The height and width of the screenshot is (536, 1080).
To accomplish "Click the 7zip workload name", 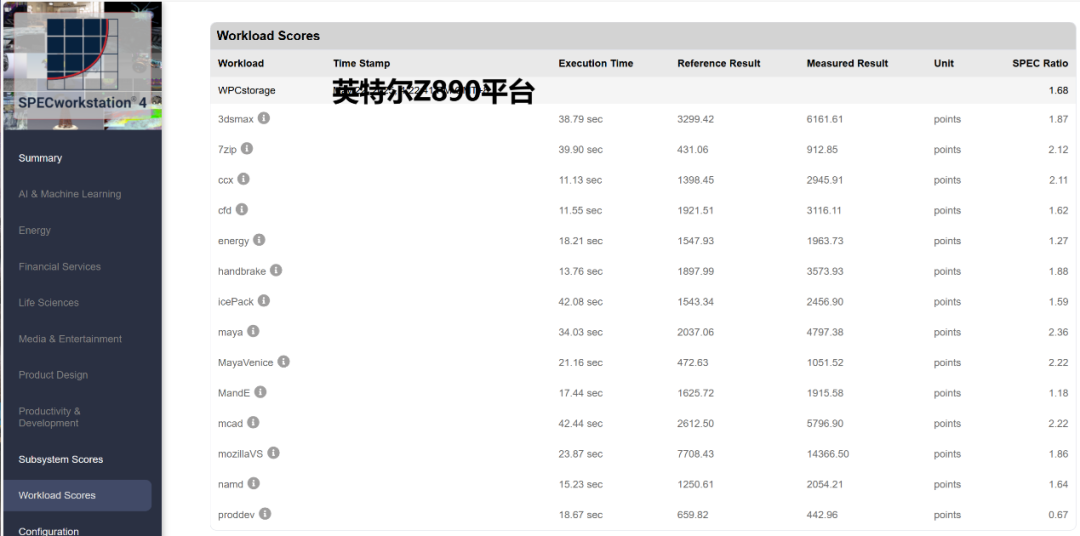I will (x=227, y=150).
